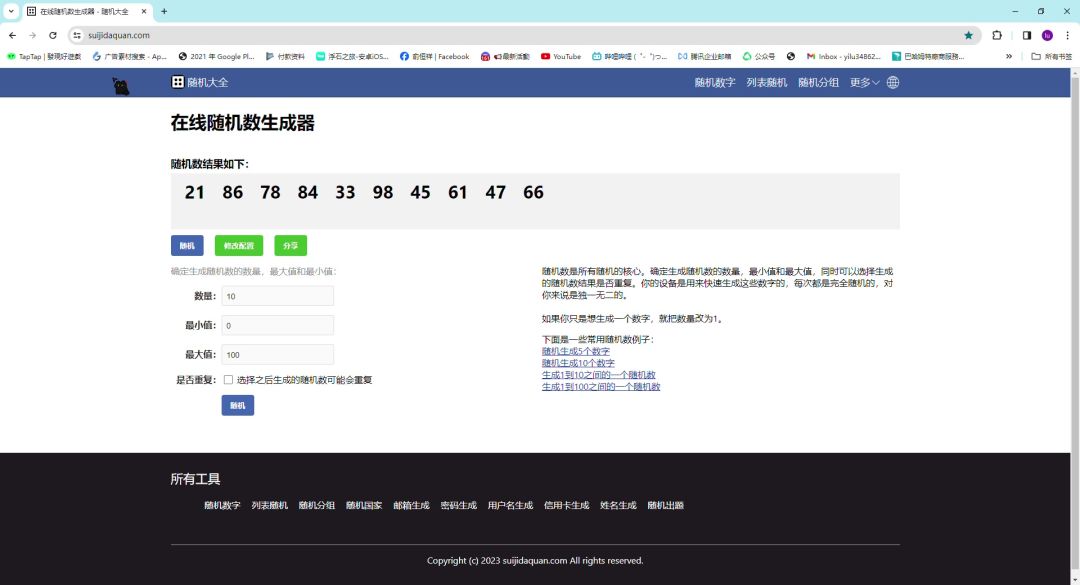
Task: Click the green 分享 button
Action: pyautogui.click(x=290, y=245)
